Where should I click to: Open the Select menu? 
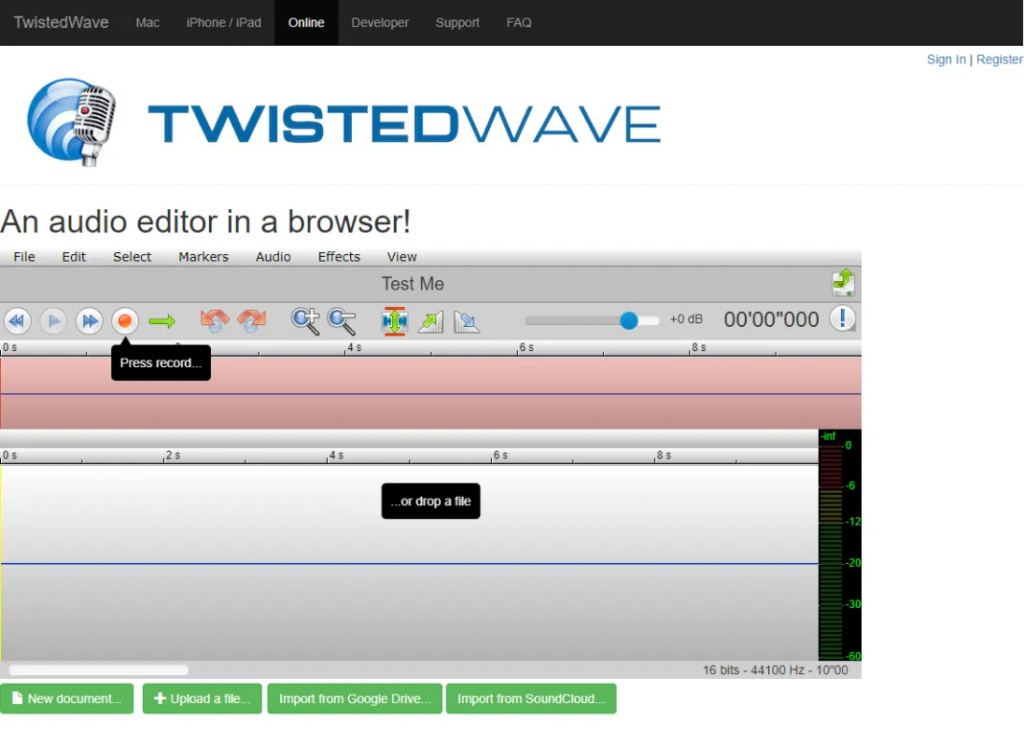[x=132, y=257]
